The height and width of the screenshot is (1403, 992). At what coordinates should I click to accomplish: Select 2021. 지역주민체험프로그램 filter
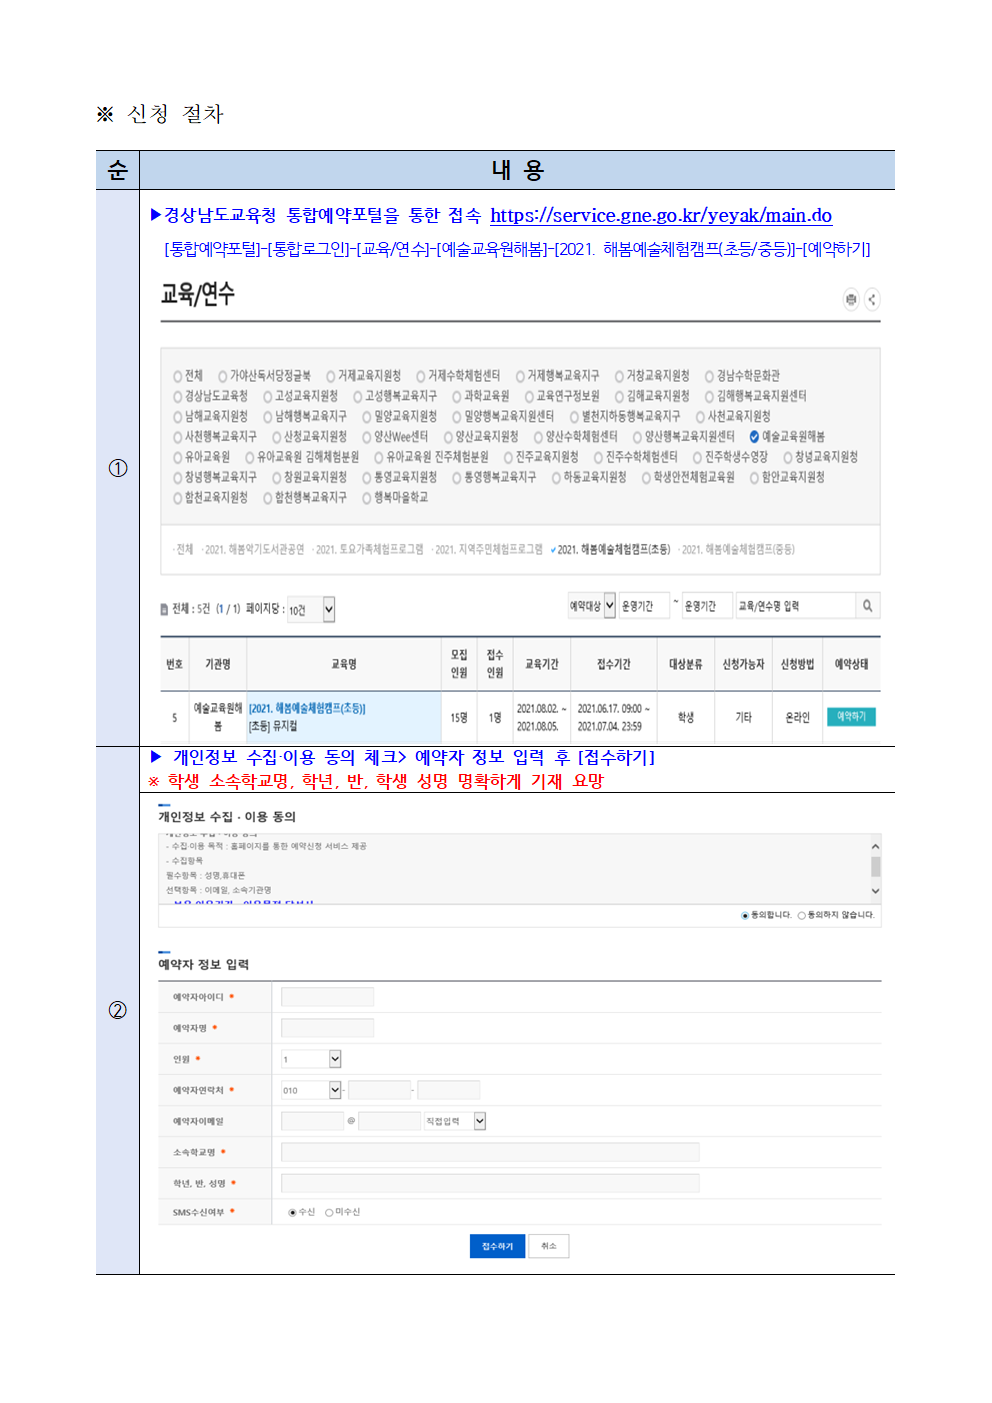click(x=487, y=549)
